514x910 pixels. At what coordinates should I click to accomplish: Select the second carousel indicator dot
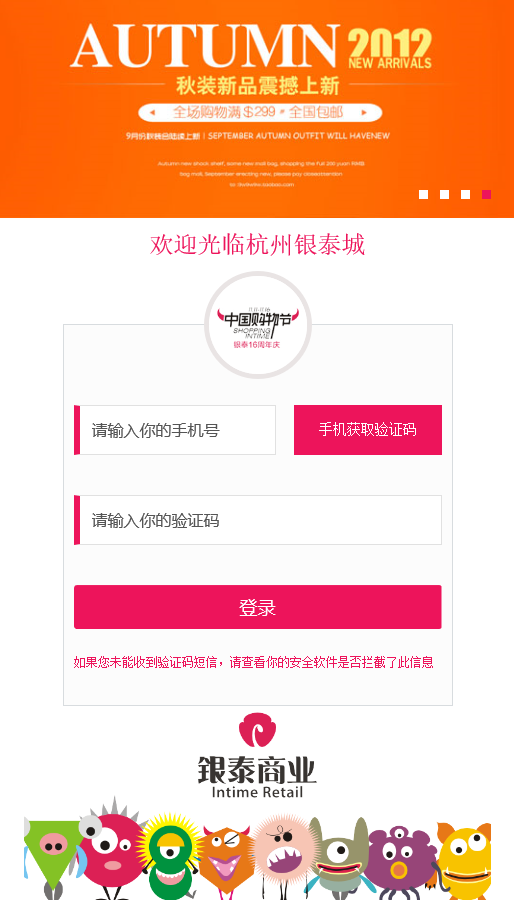click(444, 194)
